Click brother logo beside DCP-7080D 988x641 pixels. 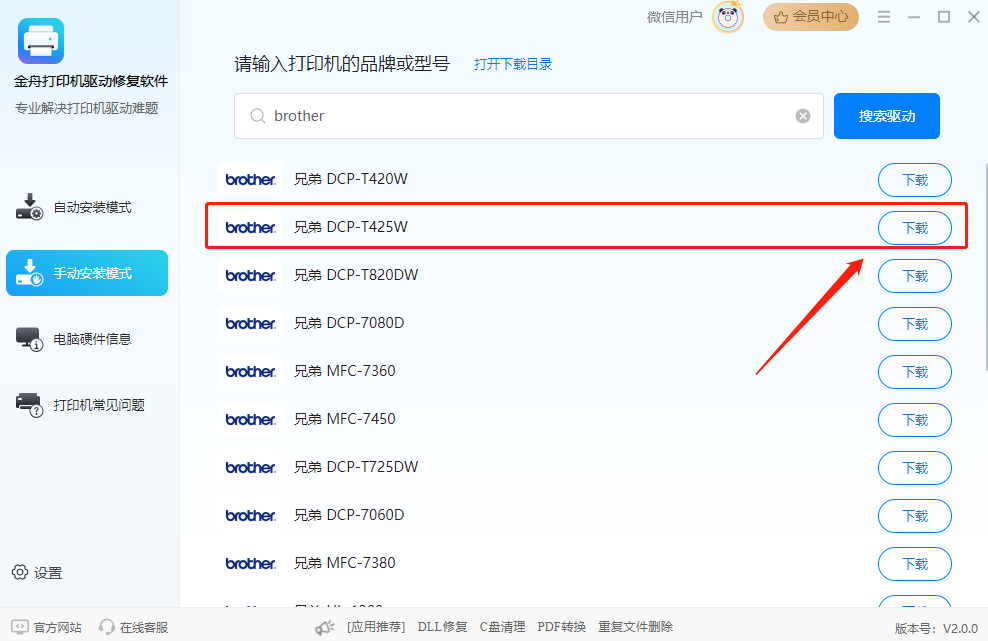point(250,323)
